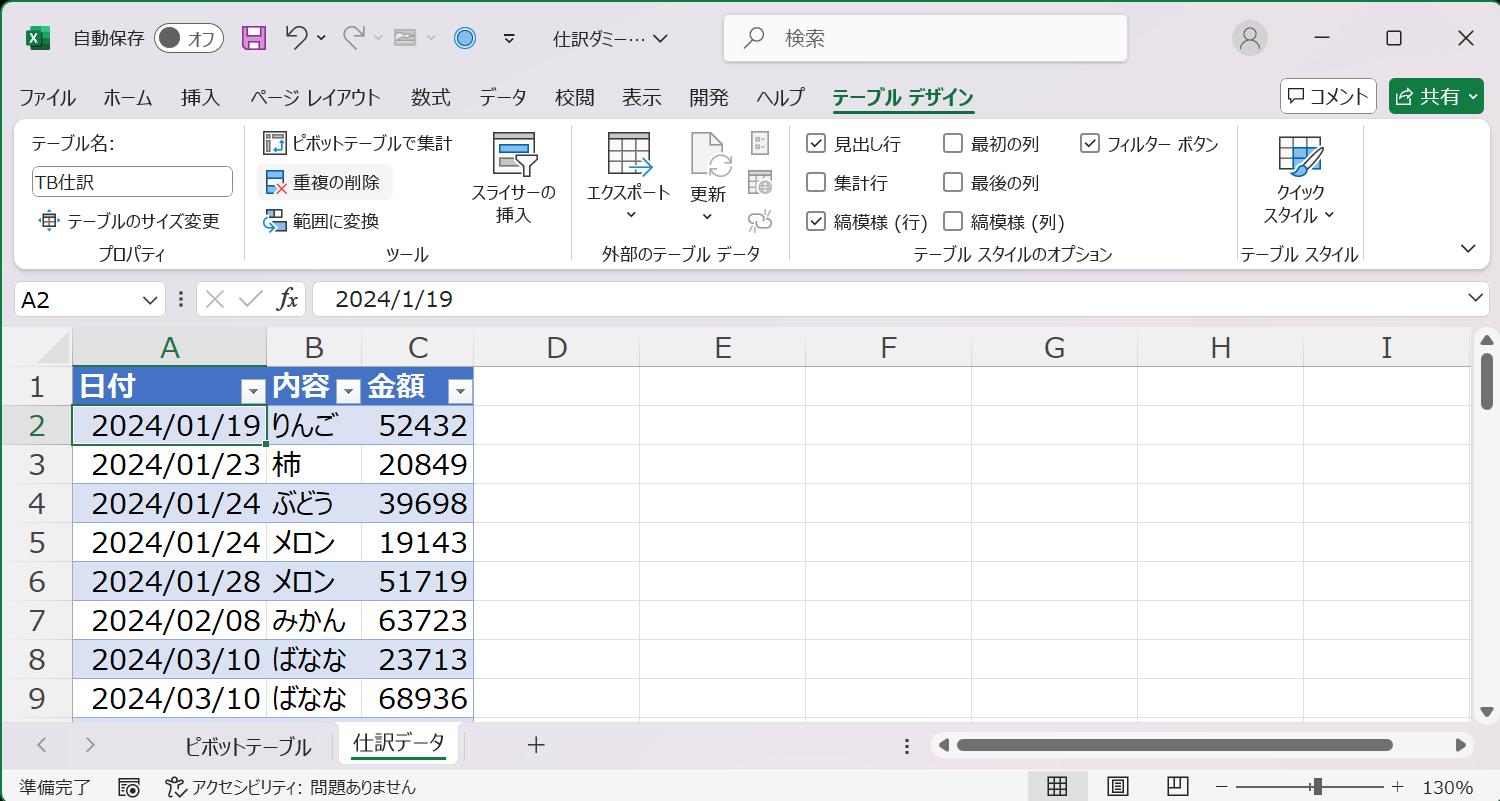Enable the 最初の列 checkbox

coord(952,143)
